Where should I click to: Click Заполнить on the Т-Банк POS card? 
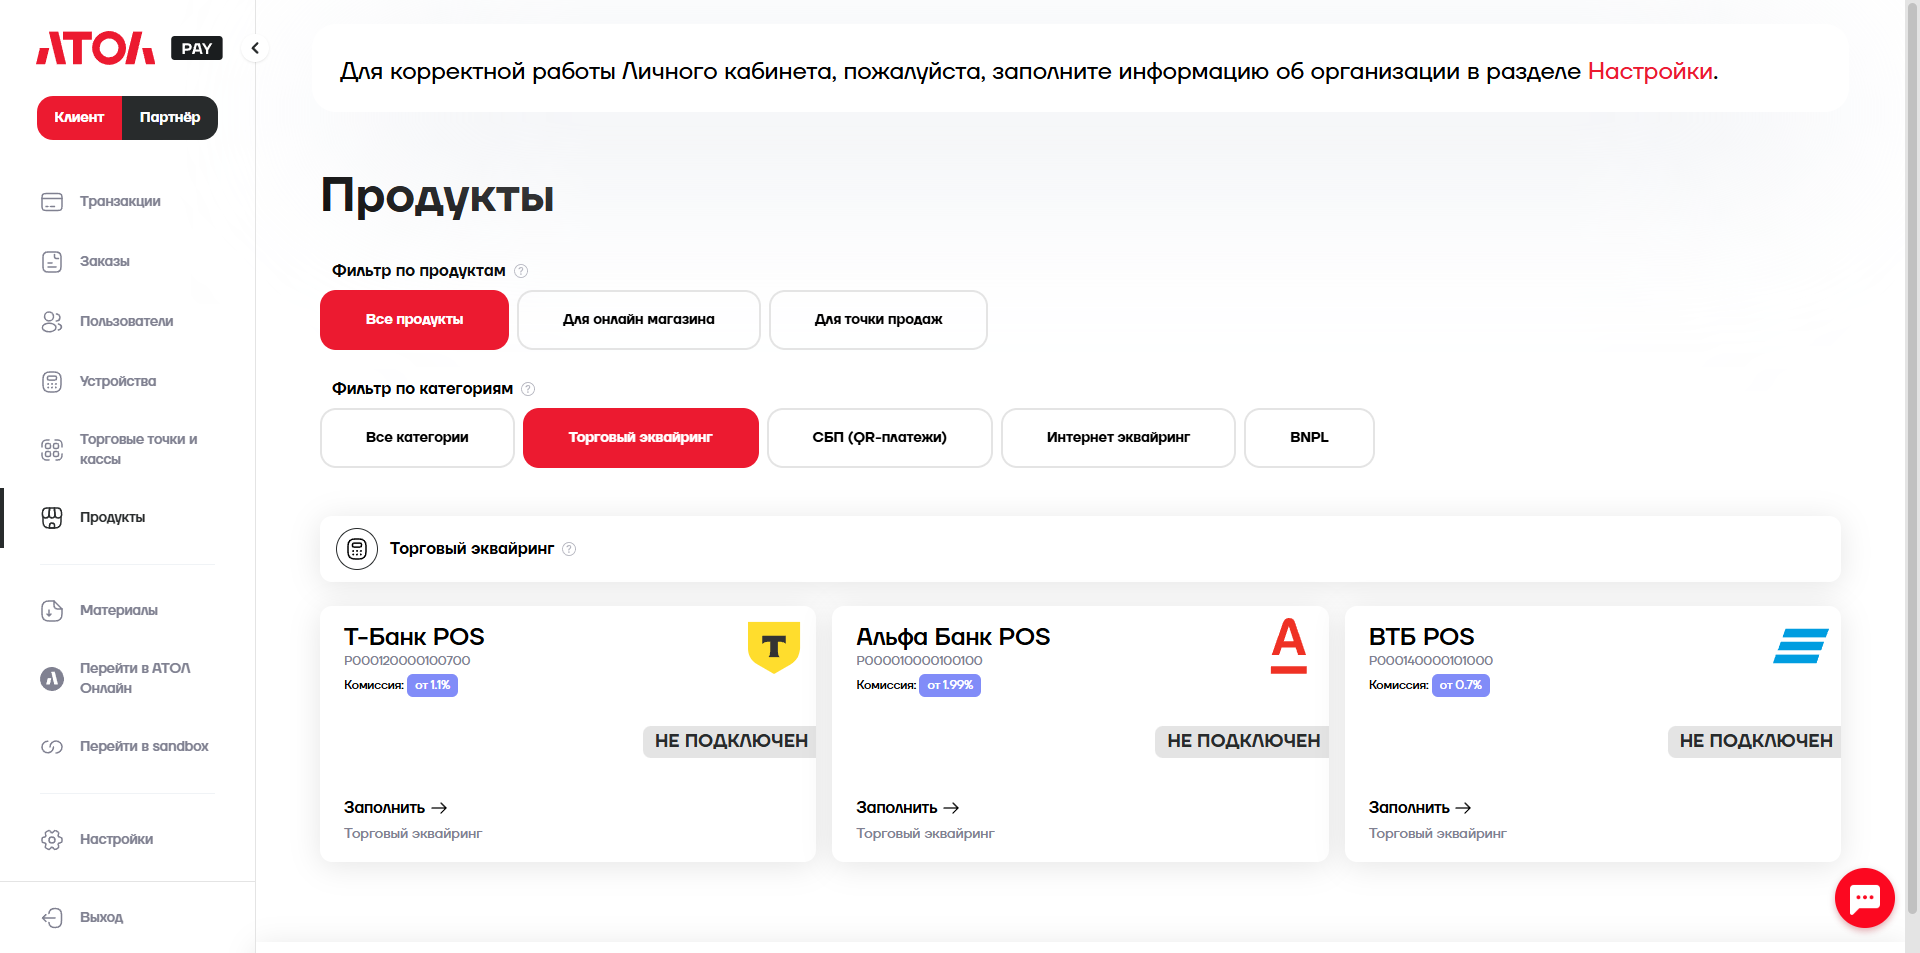(395, 808)
